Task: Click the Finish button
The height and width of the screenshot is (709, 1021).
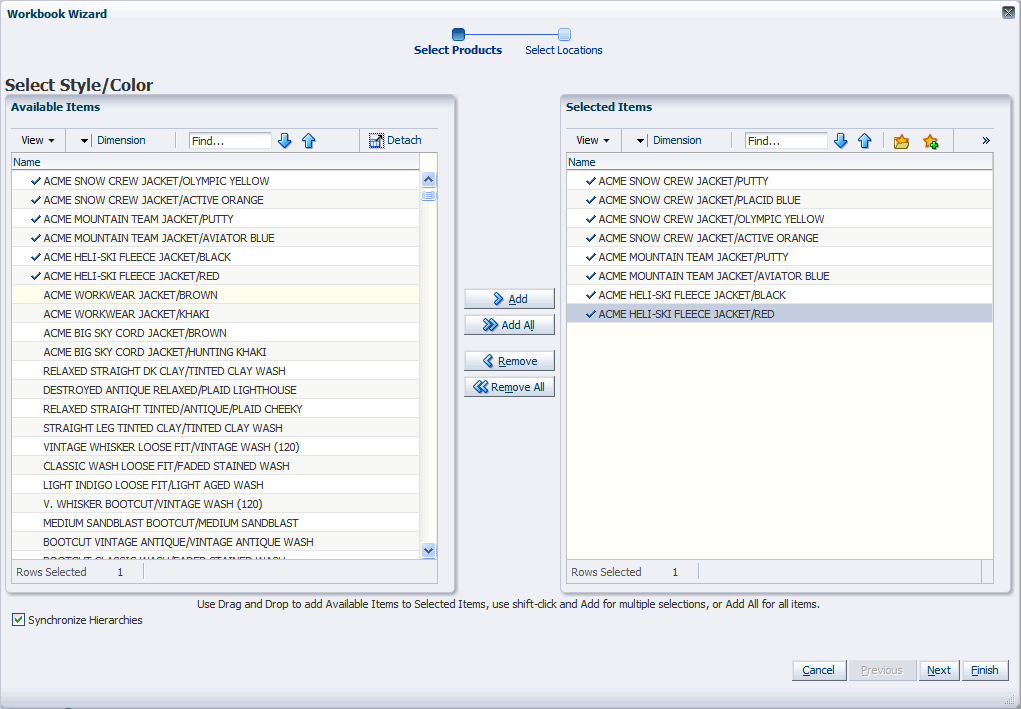Action: [x=985, y=670]
